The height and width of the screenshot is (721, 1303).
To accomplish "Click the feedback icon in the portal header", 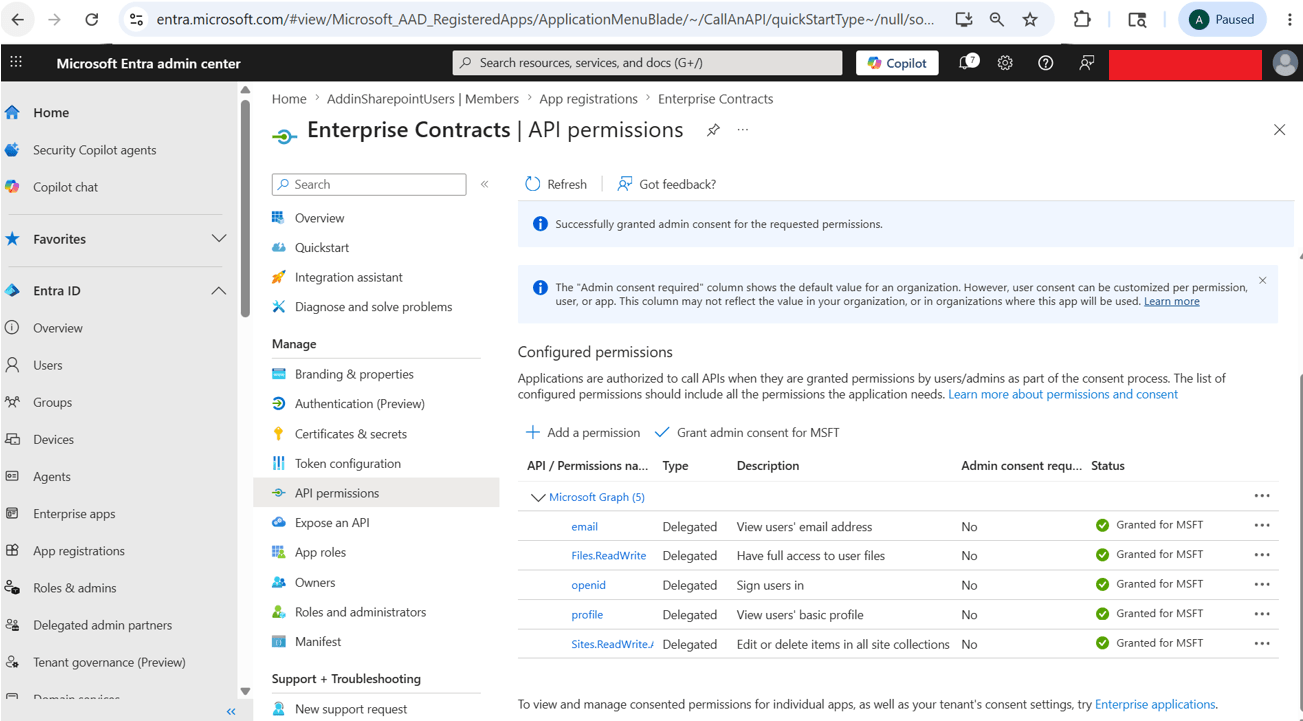I will point(1086,63).
